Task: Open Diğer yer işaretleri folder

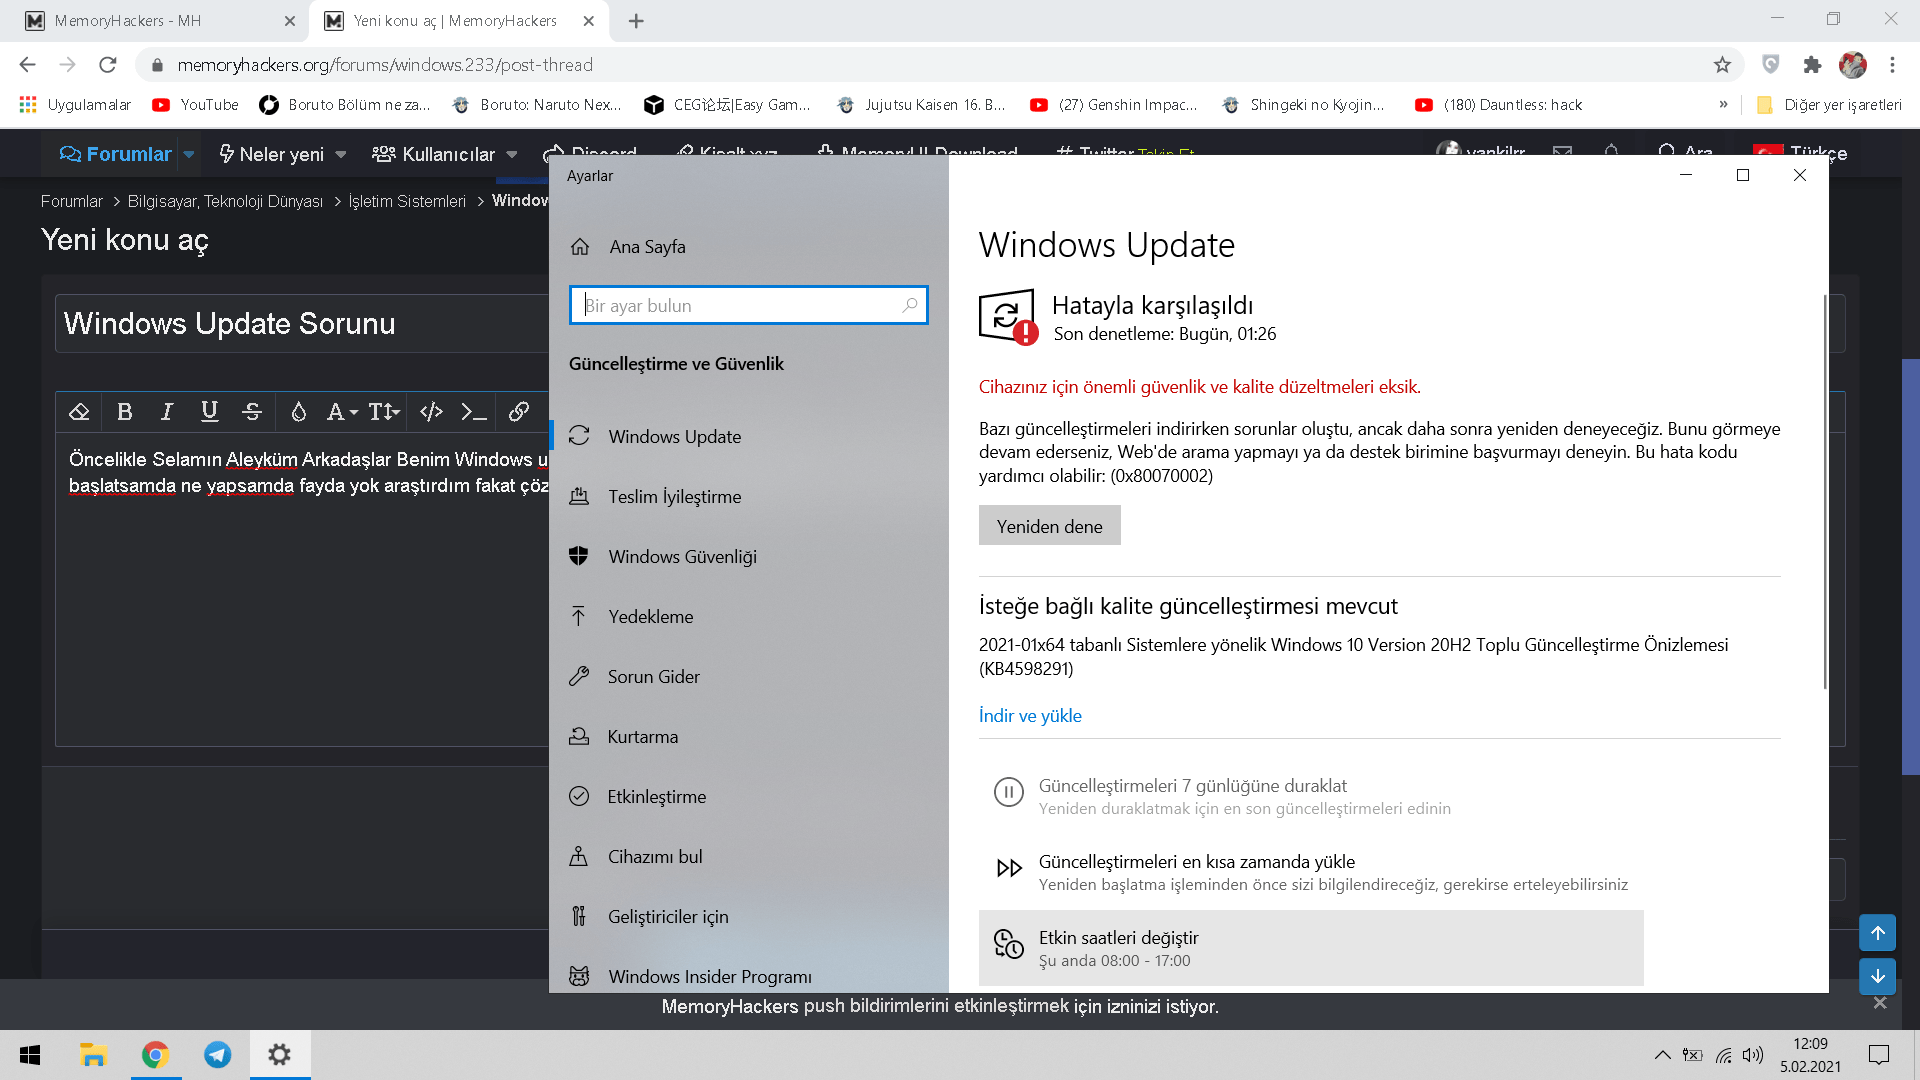Action: pyautogui.click(x=1829, y=105)
